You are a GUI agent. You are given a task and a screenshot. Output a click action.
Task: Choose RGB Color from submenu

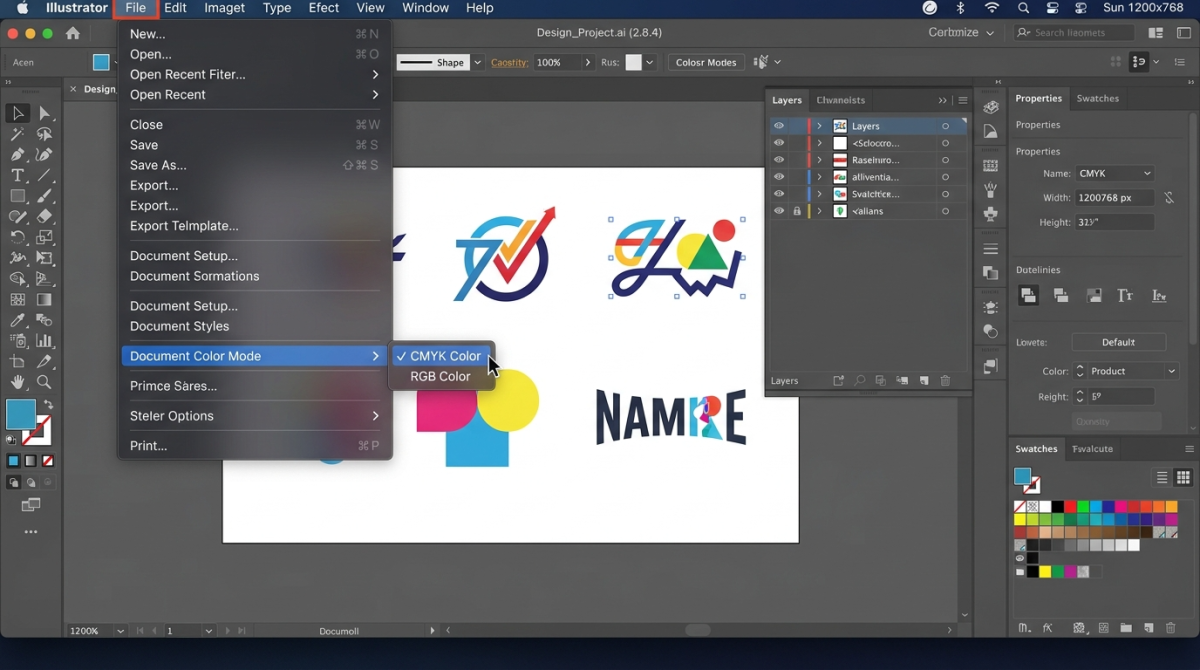tap(441, 376)
